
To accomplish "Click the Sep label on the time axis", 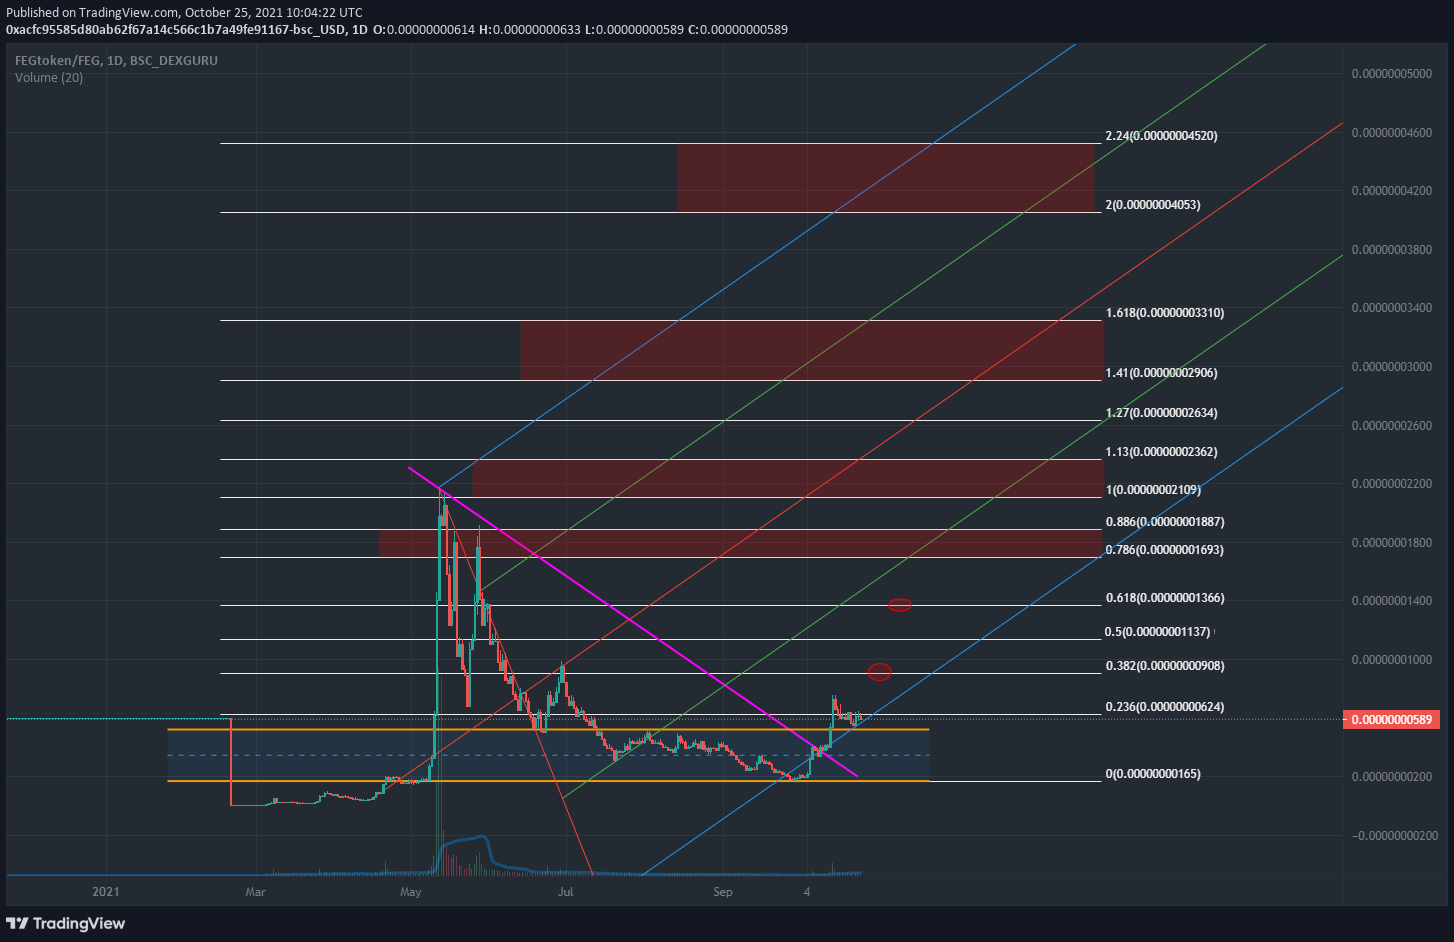I will 723,892.
